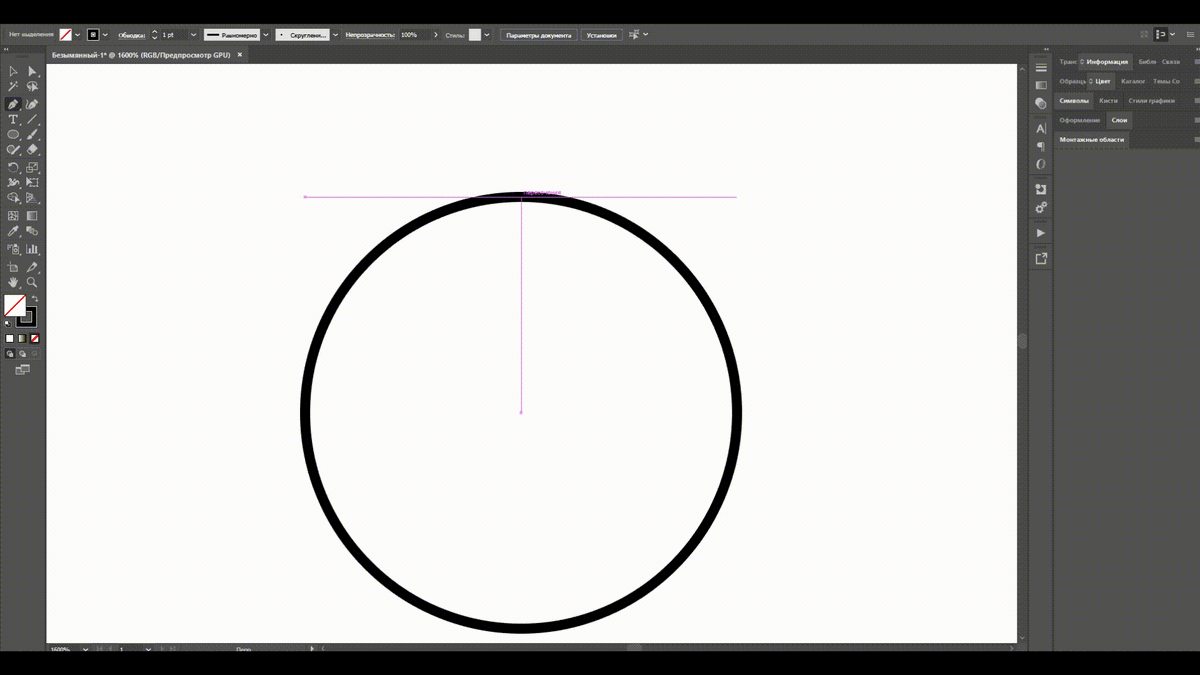Screen dimensions: 1200x675
Task: Open the brush definition dropdown
Action: [335, 35]
